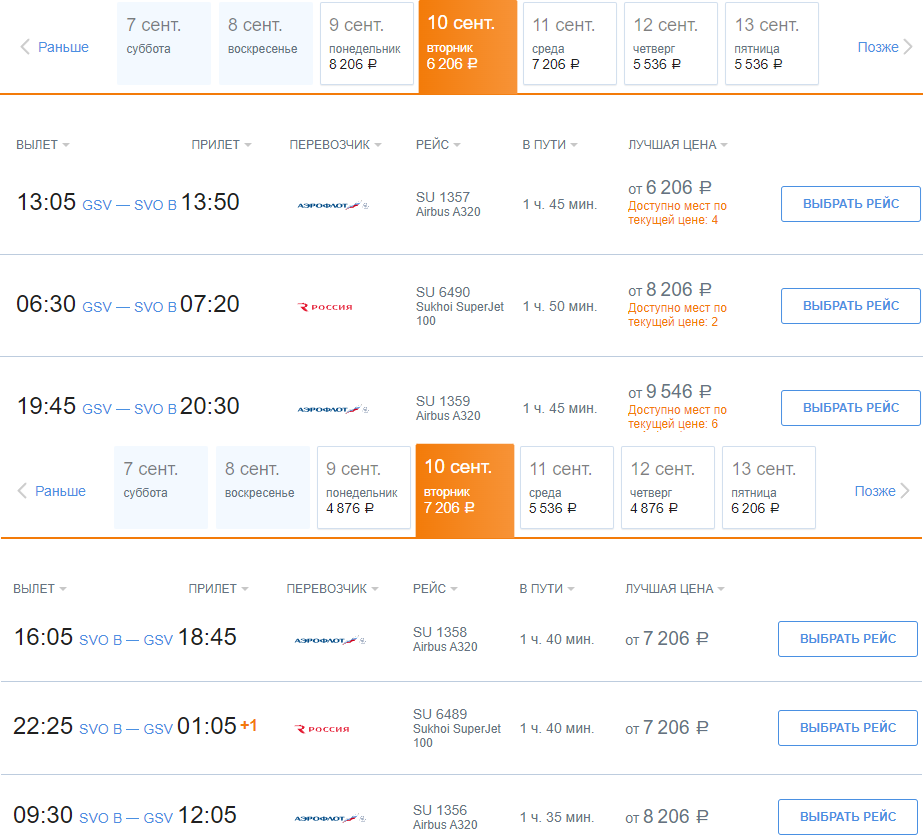Image resolution: width=923 pixels, height=839 pixels.
Task: Open route GSV — SVO B for 13:05 departure
Action: tap(130, 205)
